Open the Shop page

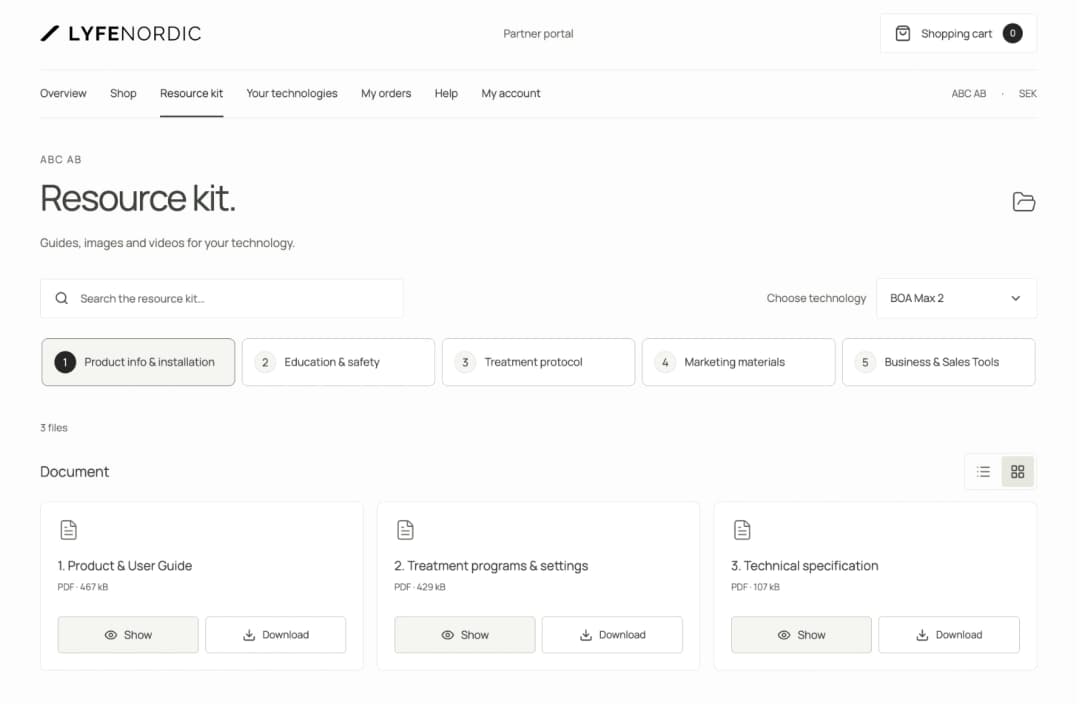[x=123, y=93]
